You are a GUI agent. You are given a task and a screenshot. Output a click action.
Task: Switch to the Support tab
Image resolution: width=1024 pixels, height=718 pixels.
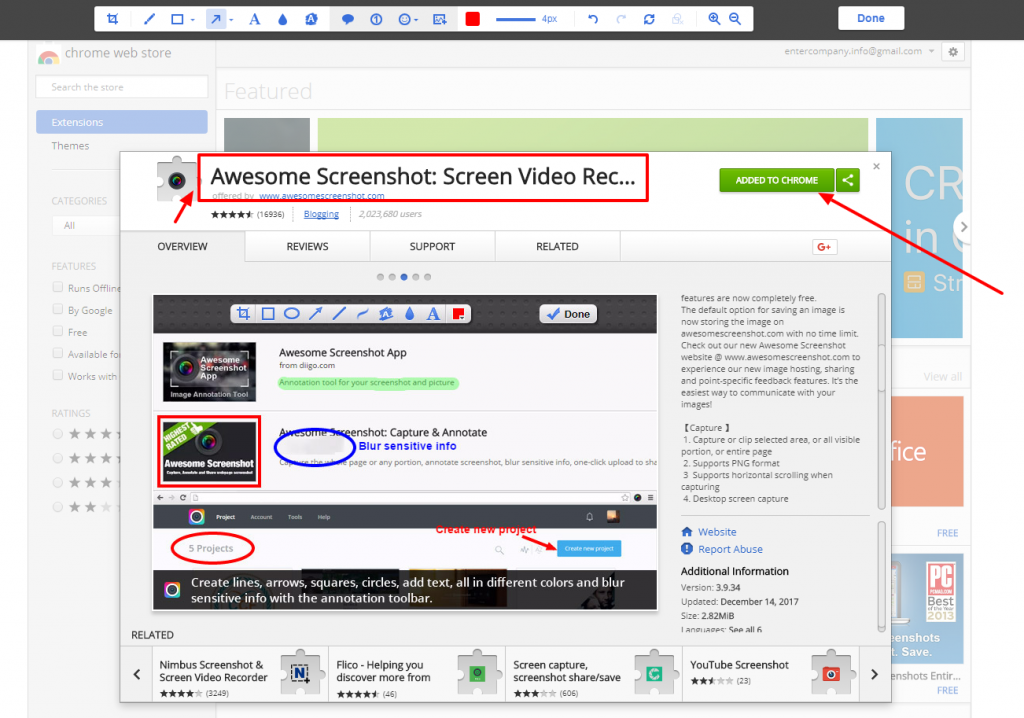click(x=432, y=246)
